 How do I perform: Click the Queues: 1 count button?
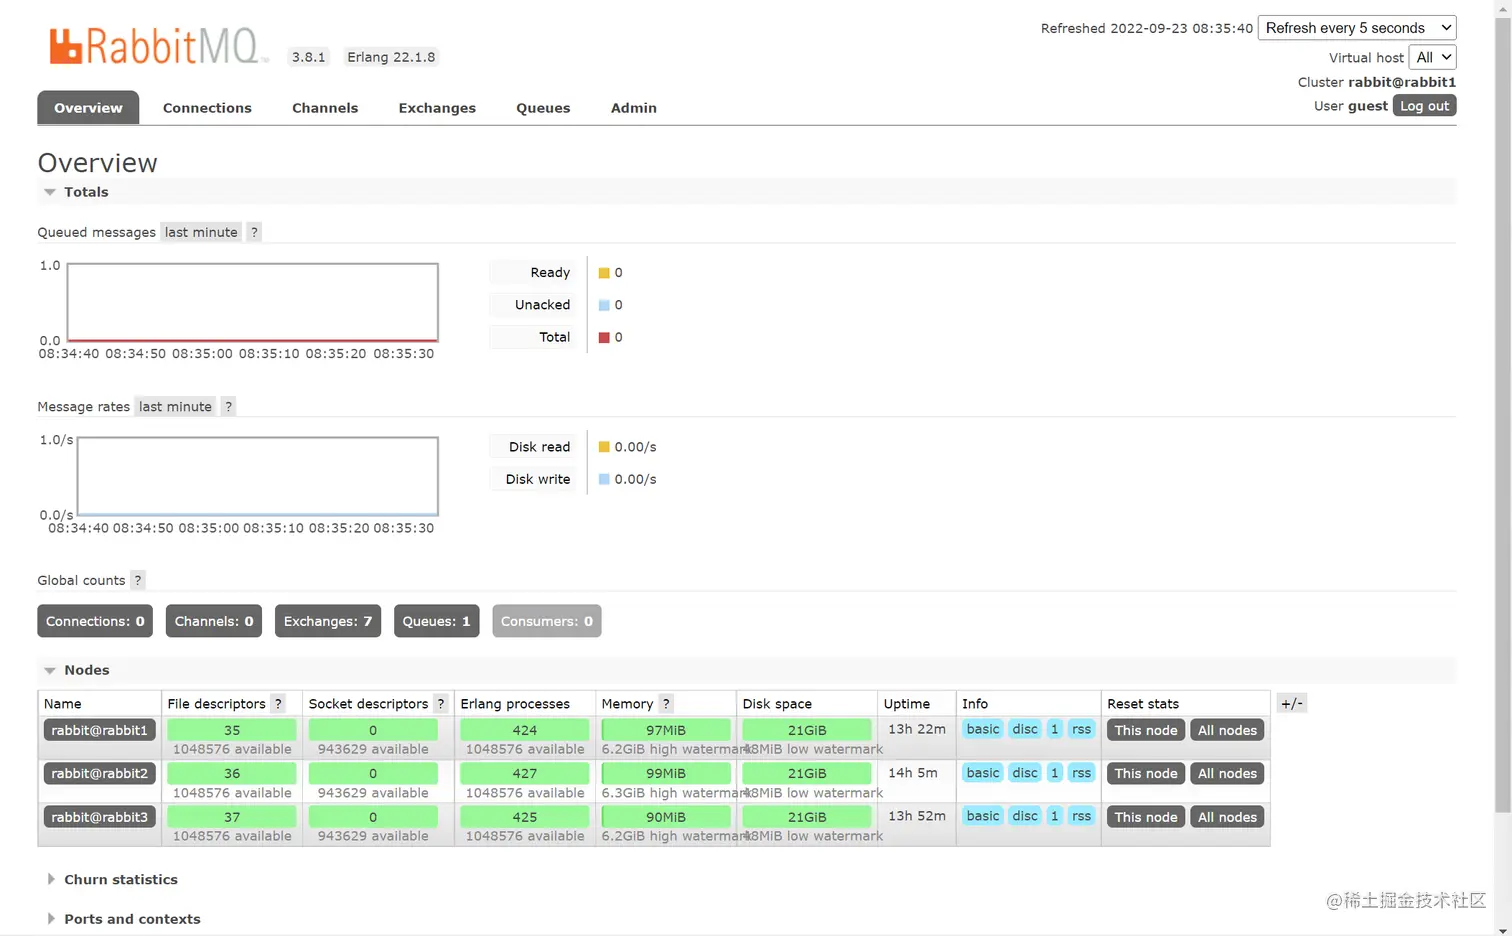pos(436,621)
